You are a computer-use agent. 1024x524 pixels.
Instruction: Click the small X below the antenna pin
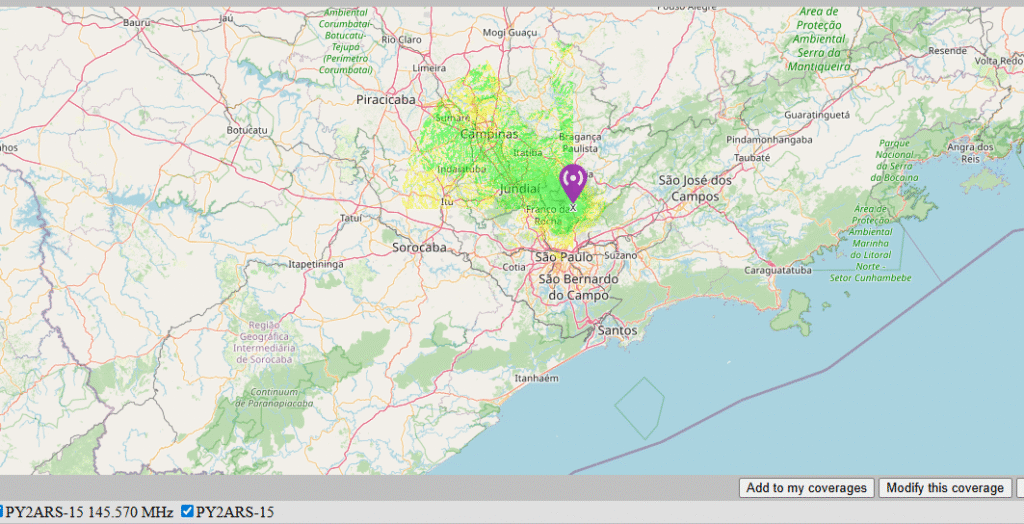pos(573,207)
